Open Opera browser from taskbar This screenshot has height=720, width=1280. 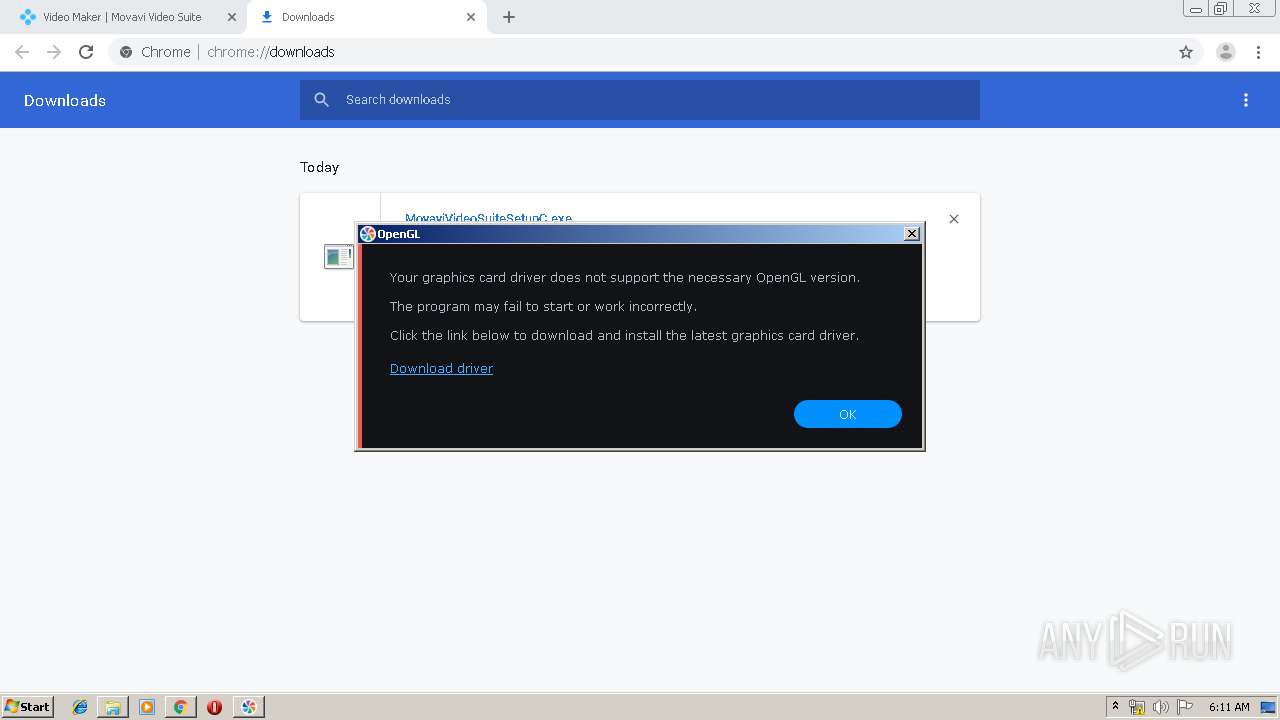click(214, 707)
